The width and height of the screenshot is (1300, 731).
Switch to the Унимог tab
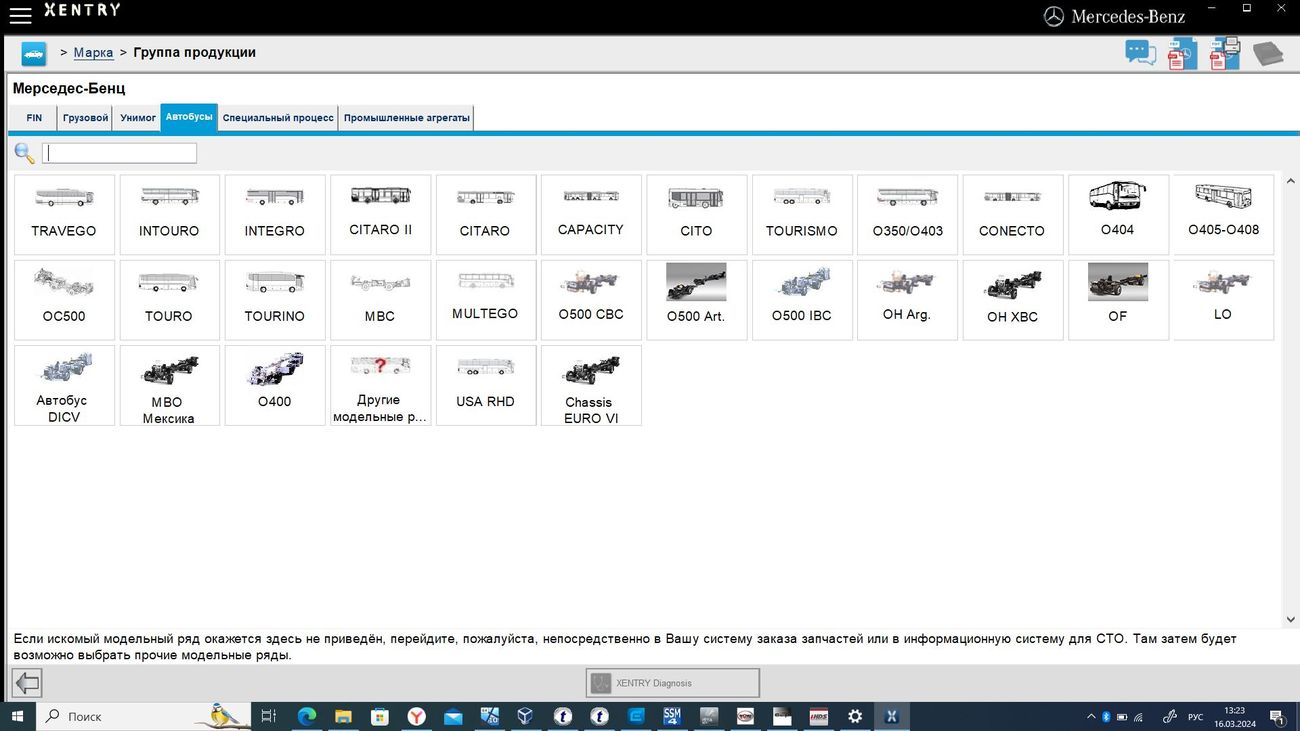(138, 118)
